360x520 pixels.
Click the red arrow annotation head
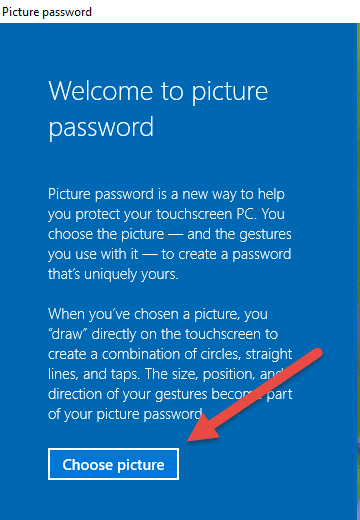(x=204, y=427)
